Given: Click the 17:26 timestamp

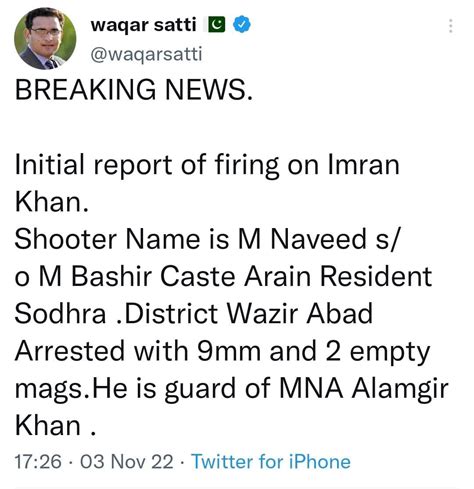Looking at the screenshot, I should click(x=38, y=462).
